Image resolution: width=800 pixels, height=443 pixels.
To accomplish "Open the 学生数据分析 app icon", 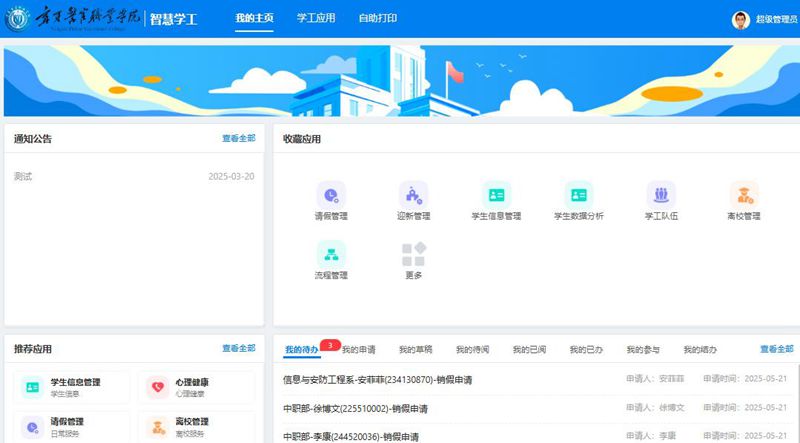I will pyautogui.click(x=578, y=194).
